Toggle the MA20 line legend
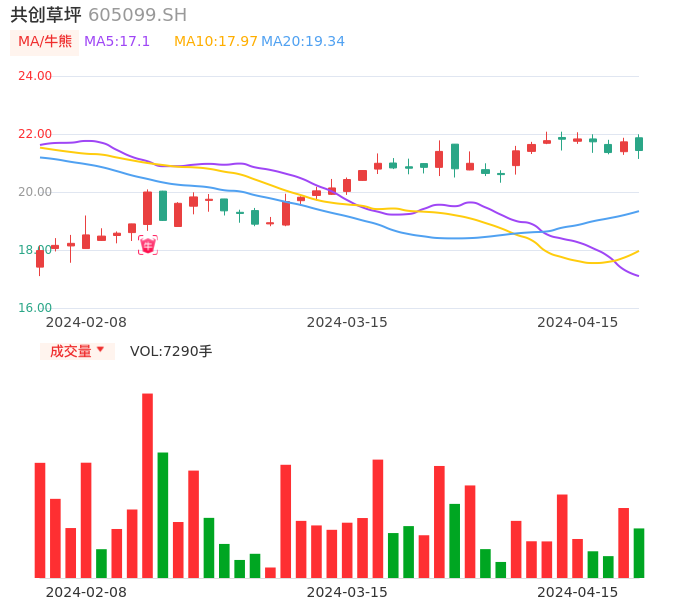 click(x=303, y=42)
